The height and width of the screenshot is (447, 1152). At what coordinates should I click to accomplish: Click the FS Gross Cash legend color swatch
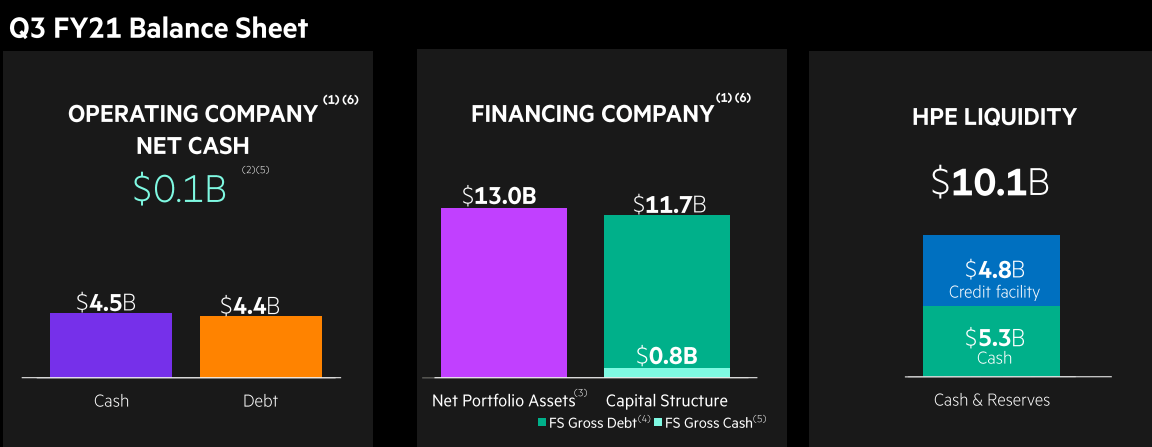point(658,423)
